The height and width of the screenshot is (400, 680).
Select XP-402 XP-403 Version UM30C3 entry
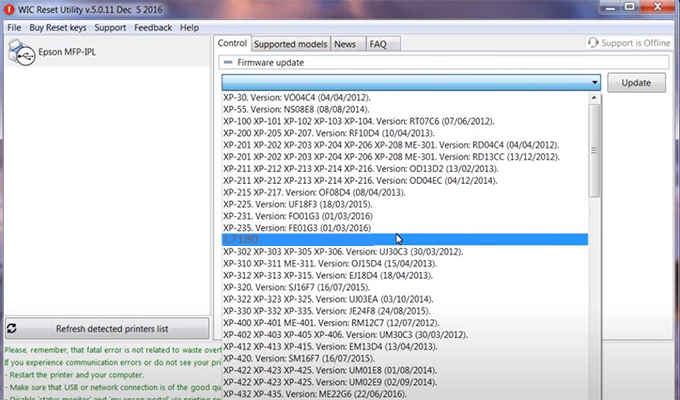(405, 334)
